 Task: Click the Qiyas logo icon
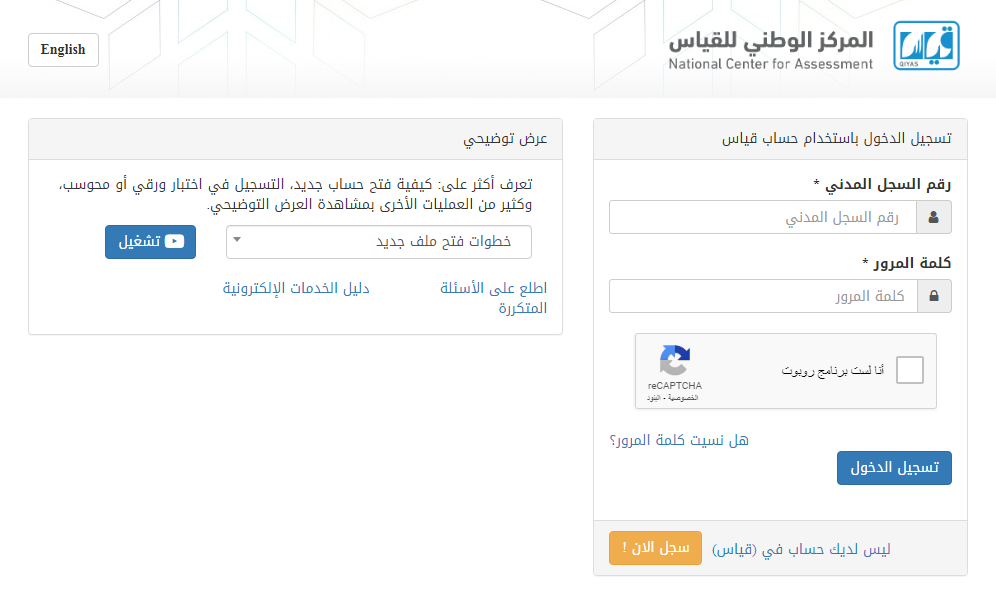pyautogui.click(x=926, y=46)
